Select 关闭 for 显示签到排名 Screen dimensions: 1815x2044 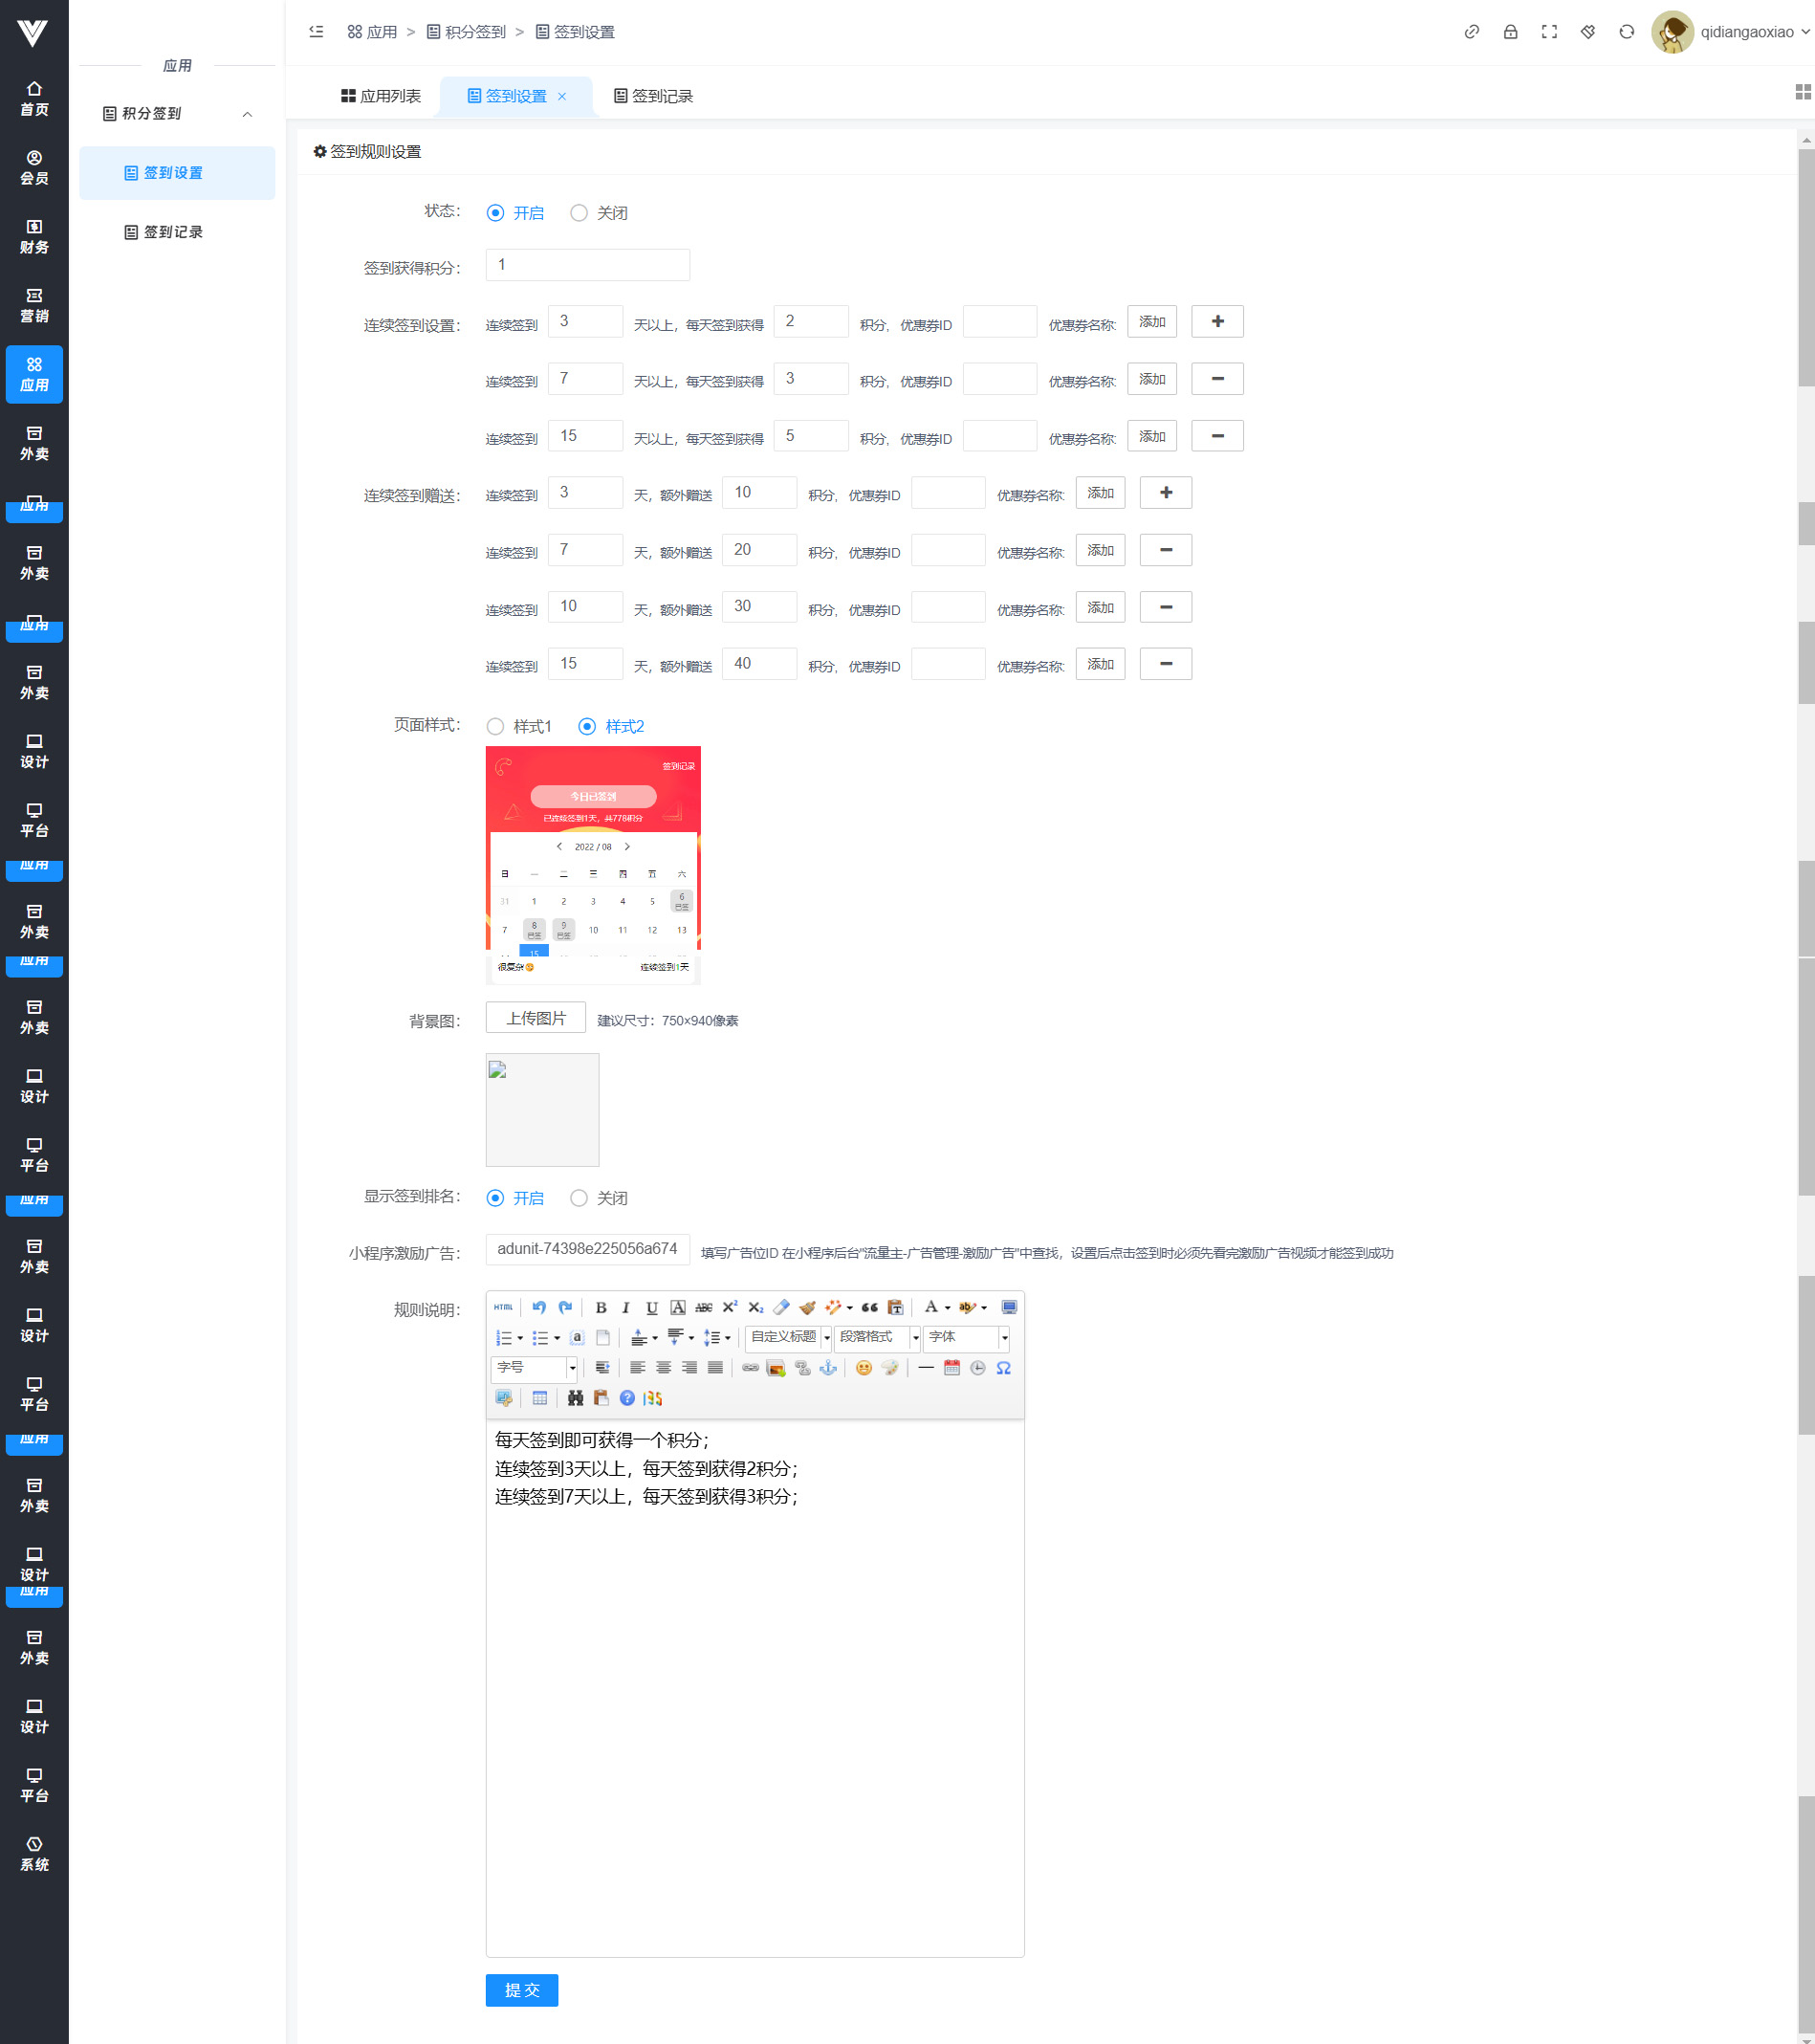(579, 1198)
